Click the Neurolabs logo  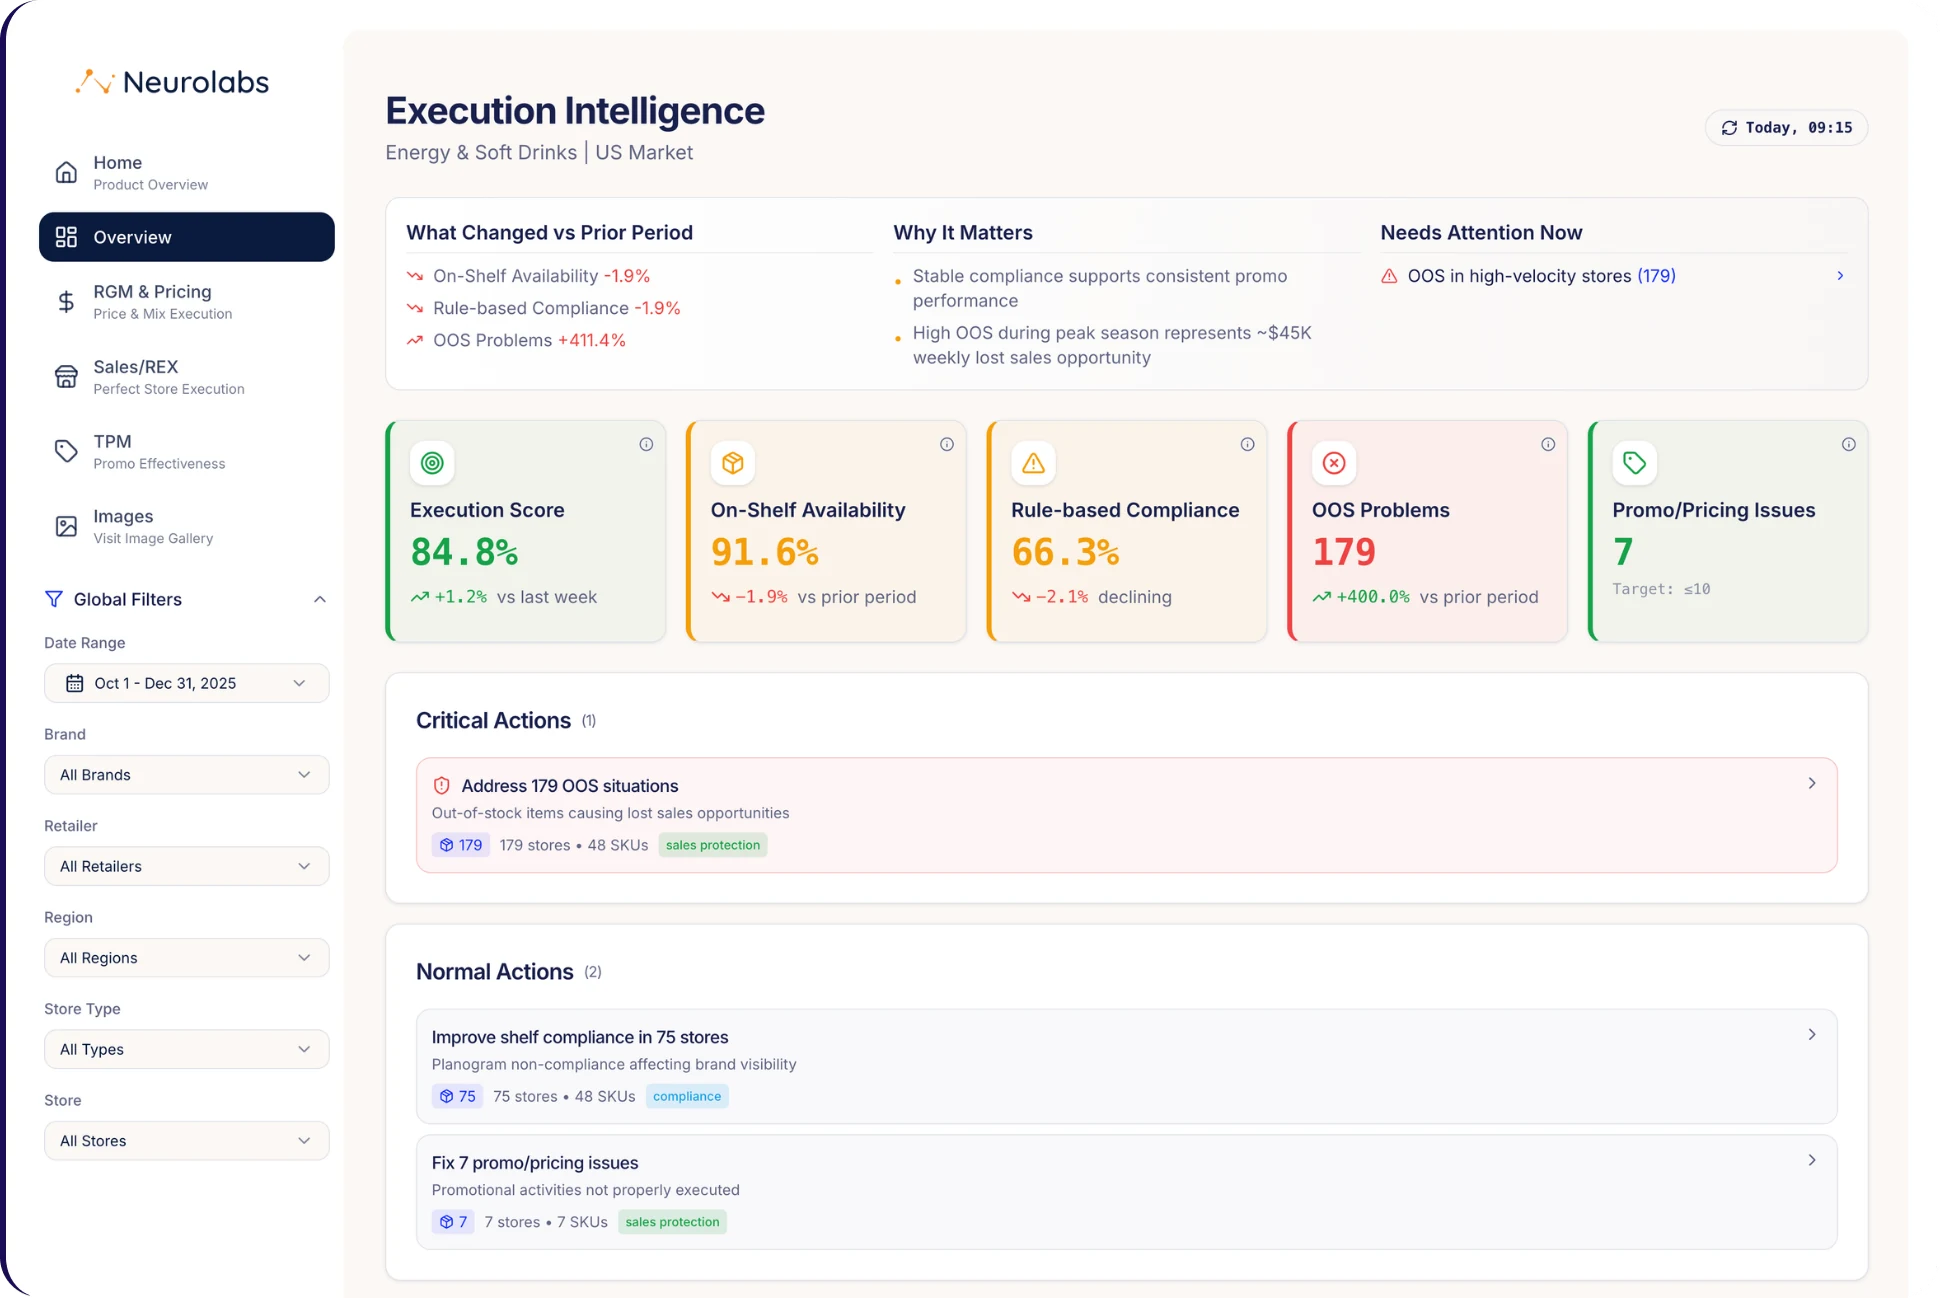pyautogui.click(x=172, y=82)
